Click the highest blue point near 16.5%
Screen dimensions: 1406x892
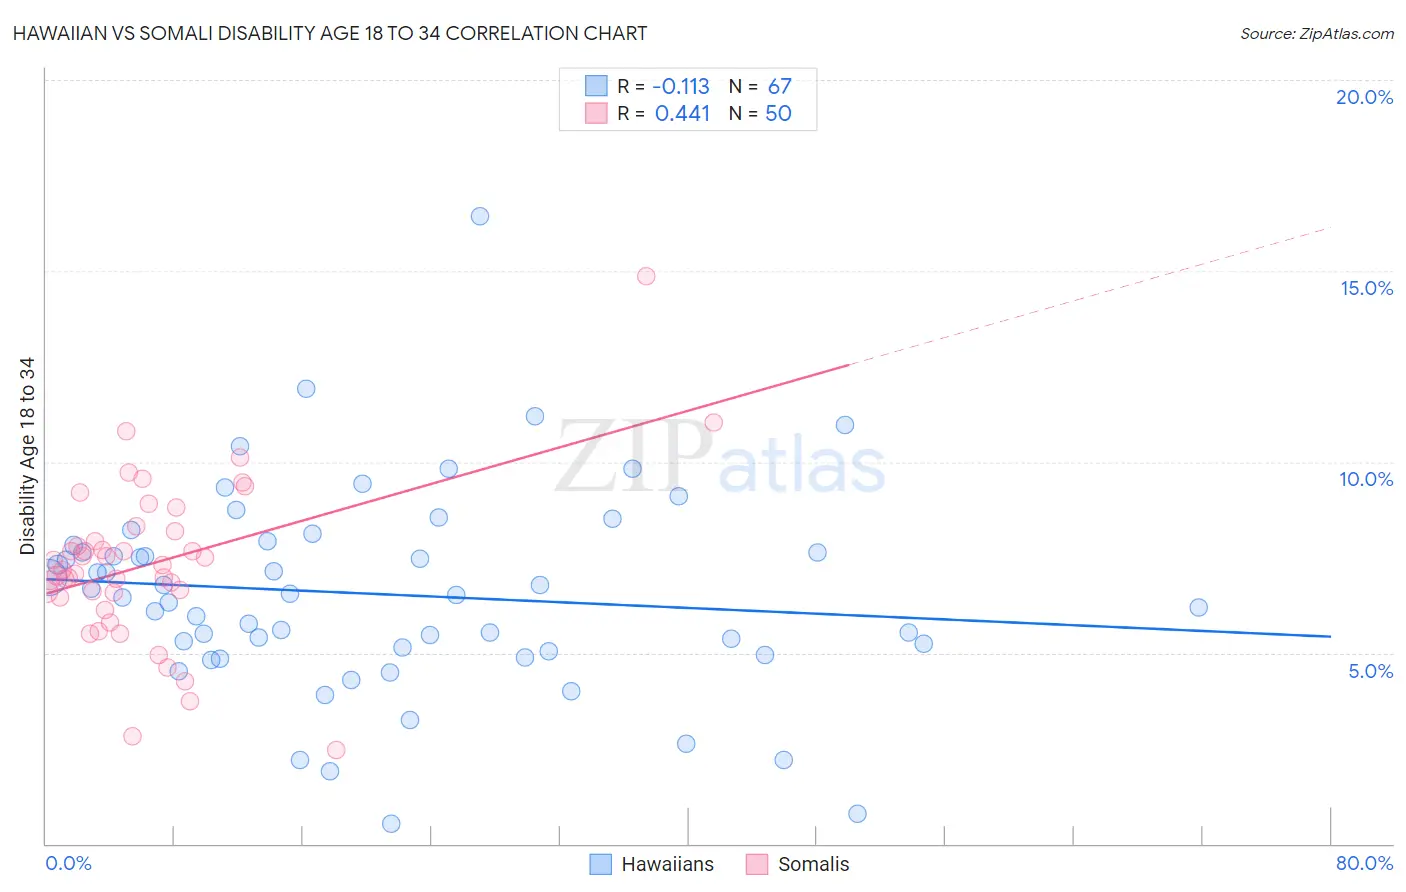coord(480,216)
